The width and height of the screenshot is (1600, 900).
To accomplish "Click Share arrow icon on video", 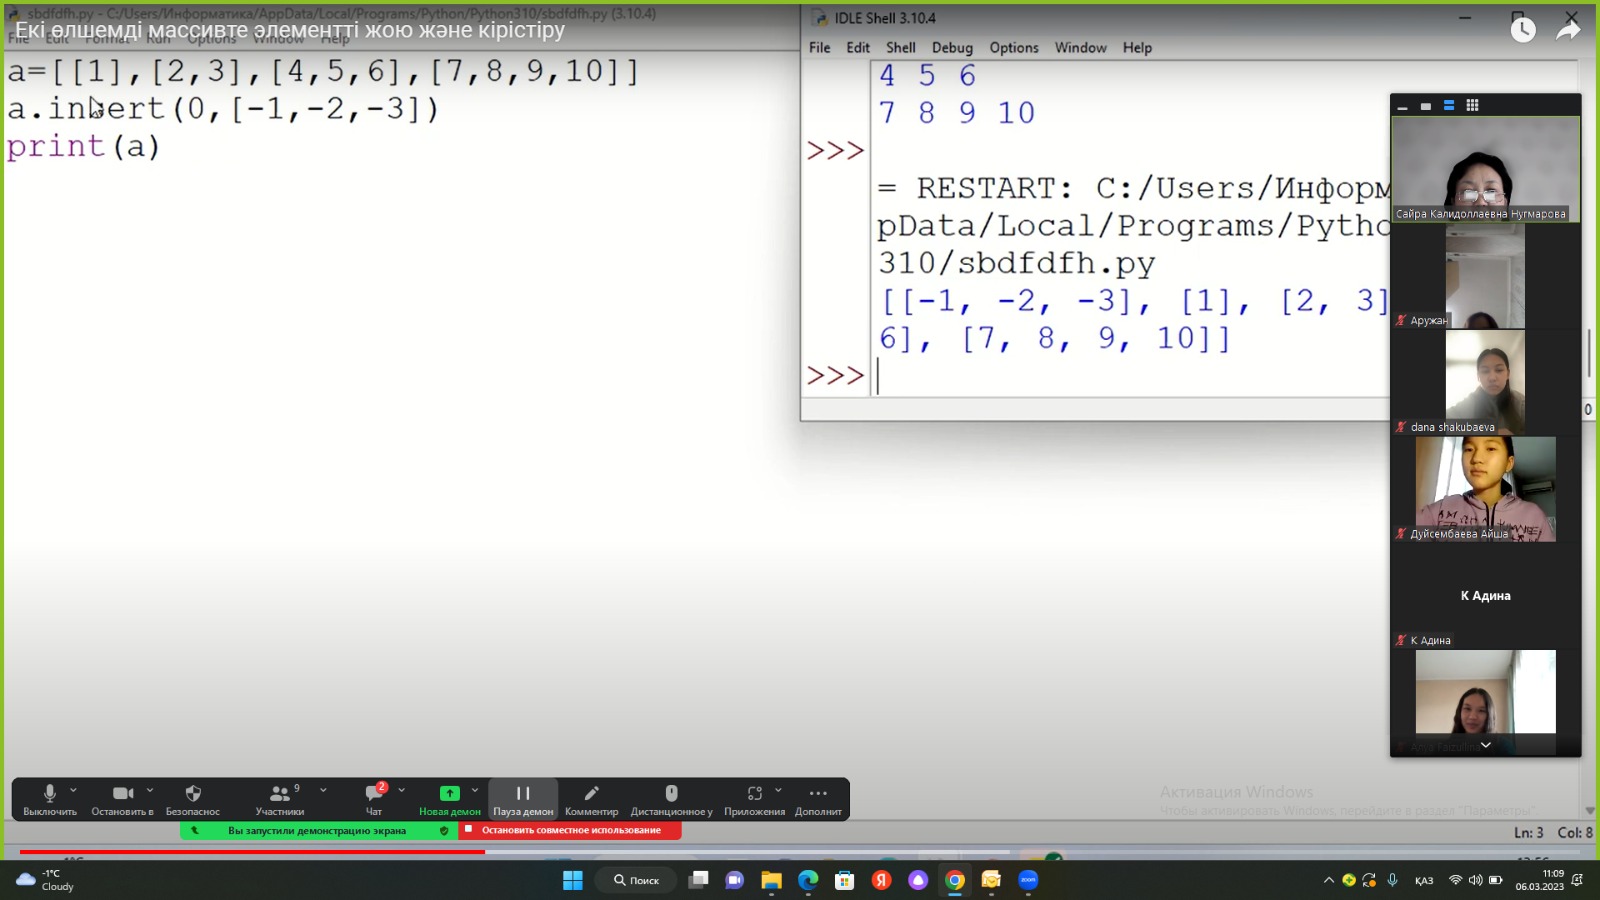I will click(1568, 30).
